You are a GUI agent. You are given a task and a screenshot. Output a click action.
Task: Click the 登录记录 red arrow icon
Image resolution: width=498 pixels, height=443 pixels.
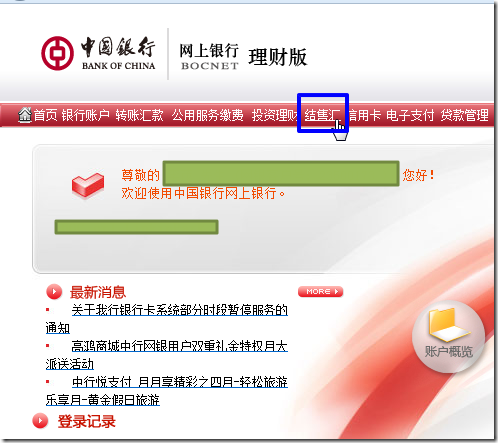click(x=40, y=421)
